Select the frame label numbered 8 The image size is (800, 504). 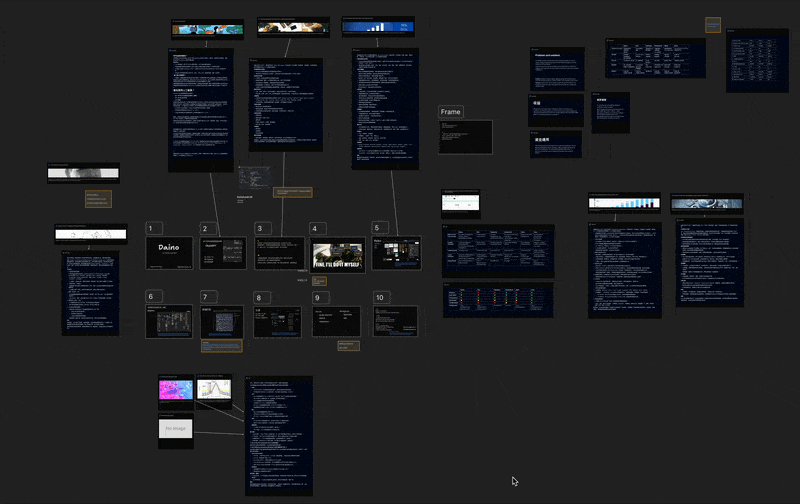click(x=262, y=297)
